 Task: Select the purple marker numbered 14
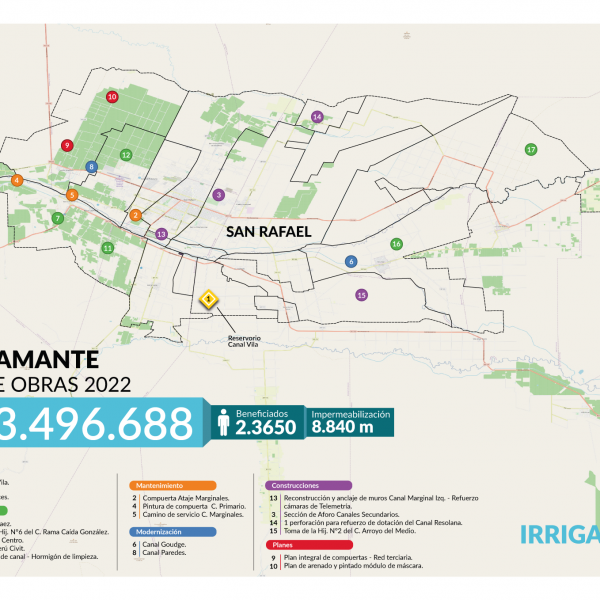click(x=317, y=117)
